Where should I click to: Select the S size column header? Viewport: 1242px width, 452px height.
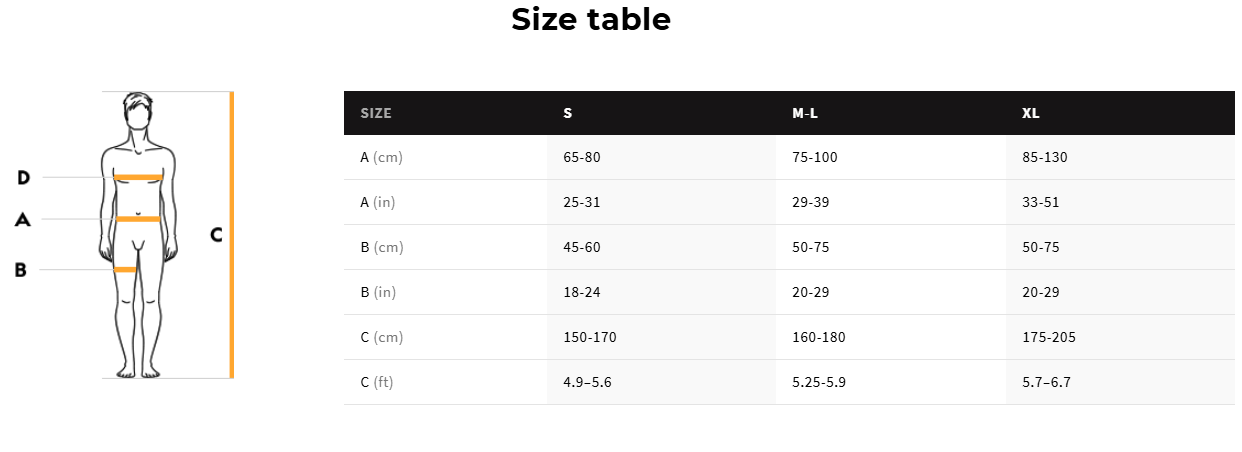pyautogui.click(x=567, y=113)
